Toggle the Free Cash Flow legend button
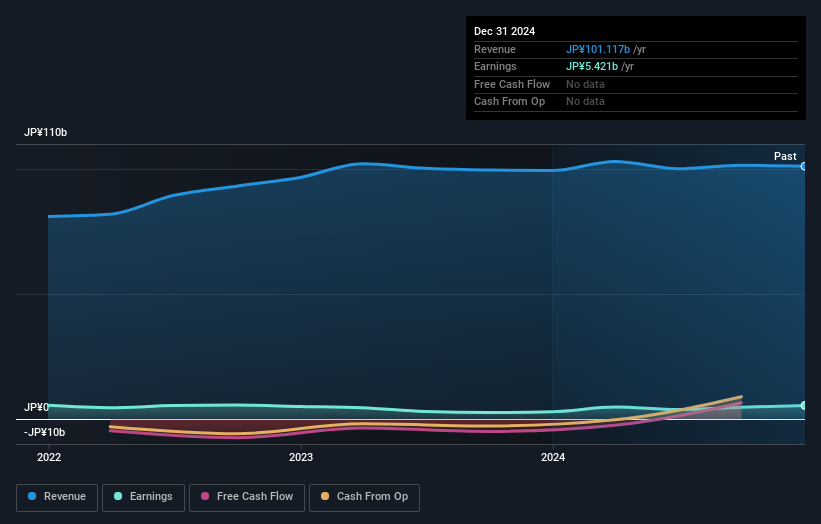 247,497
